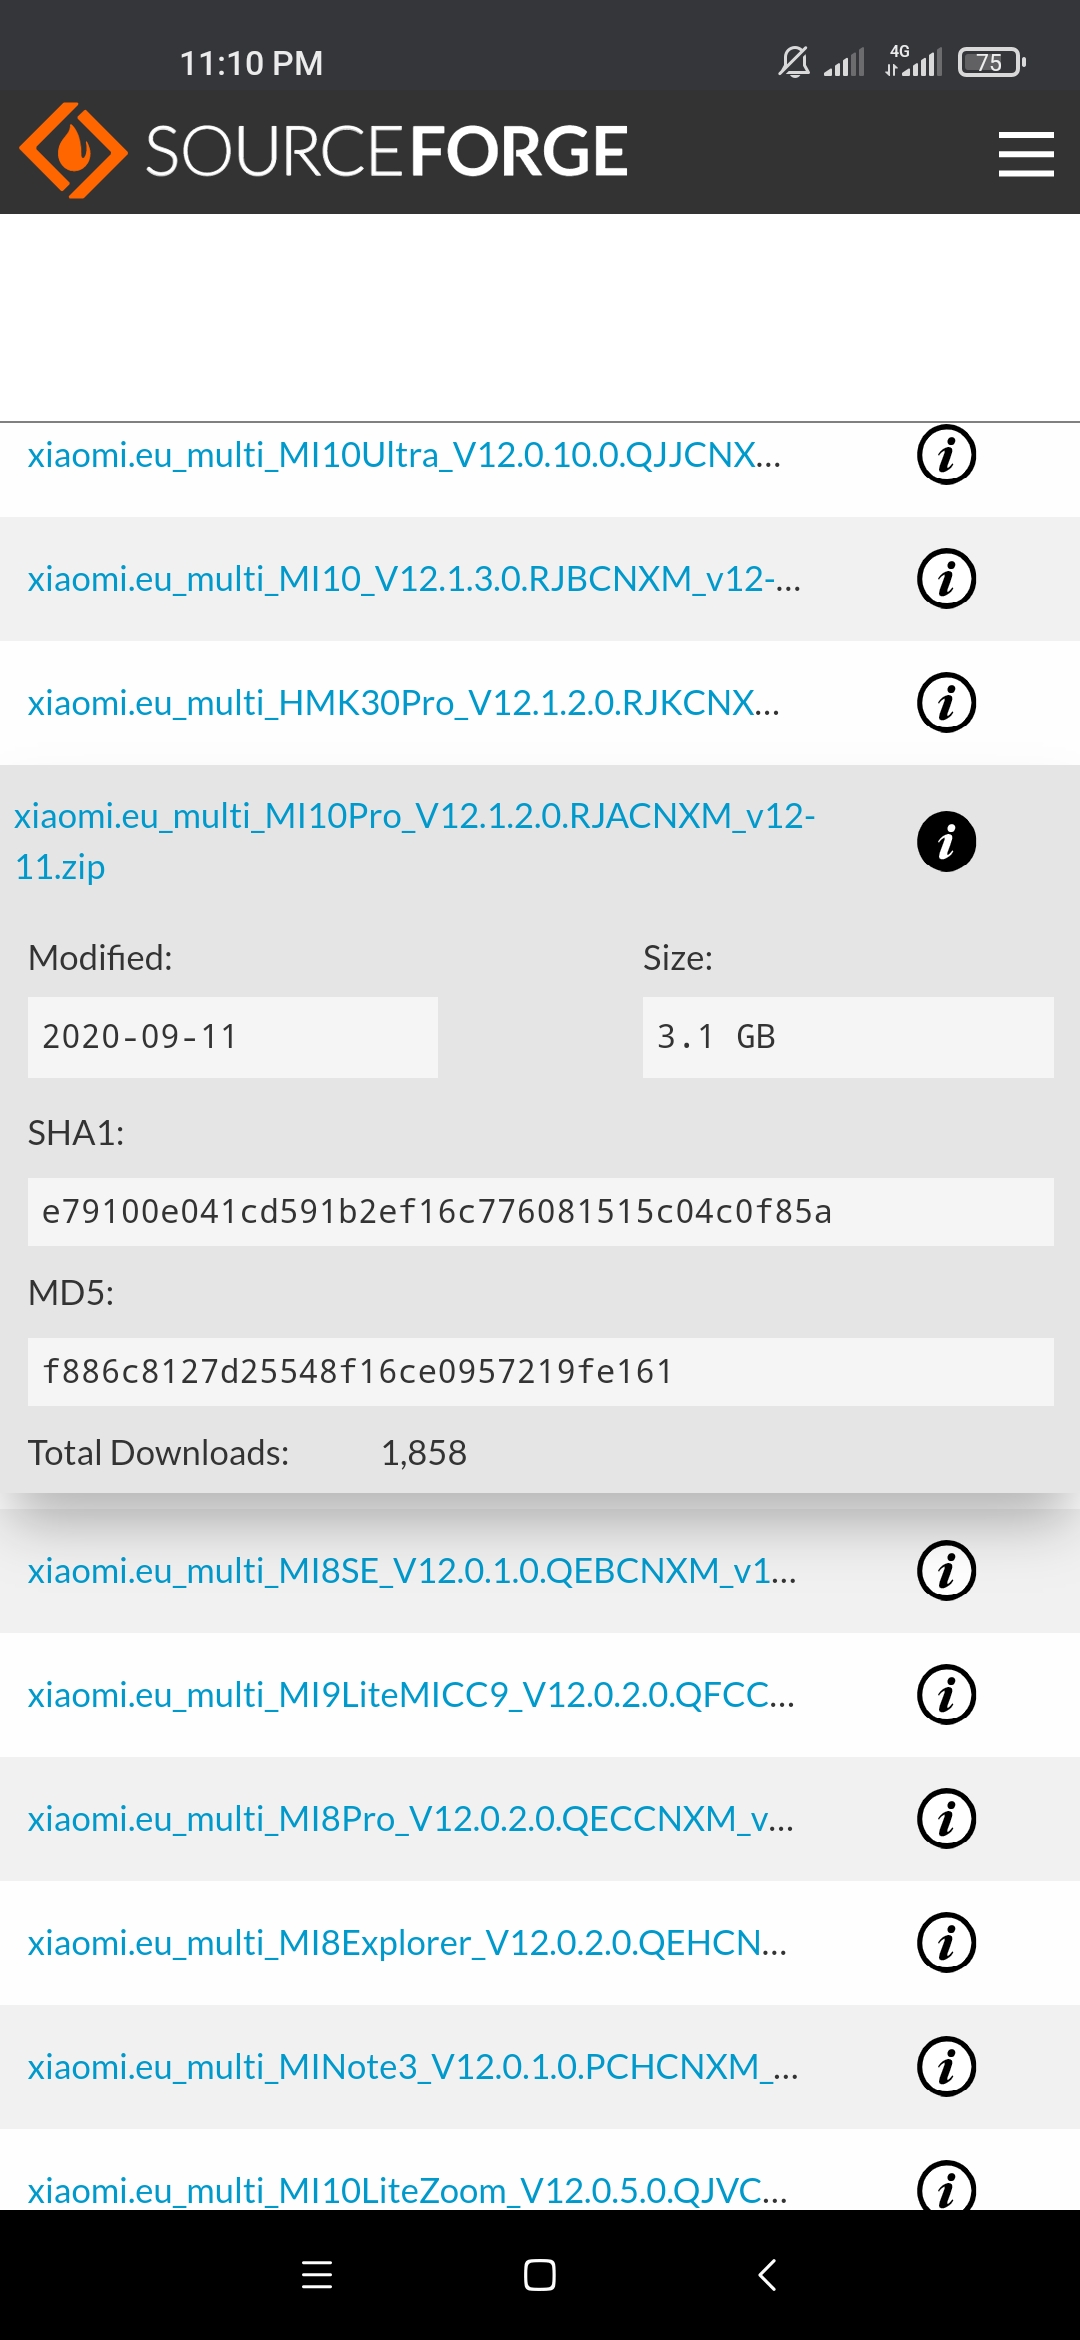Image resolution: width=1080 pixels, height=2340 pixels.
Task: Open the MI8Explorer V12.0.2.0 file link
Action: pos(407,1943)
